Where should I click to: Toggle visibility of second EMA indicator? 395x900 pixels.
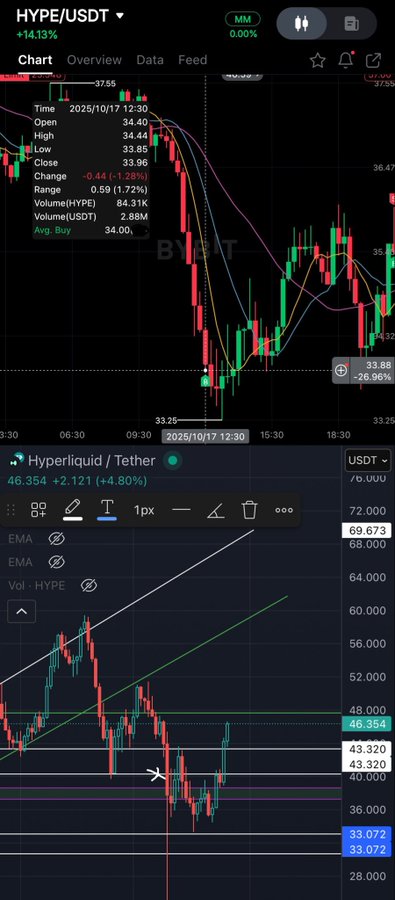tap(56, 561)
